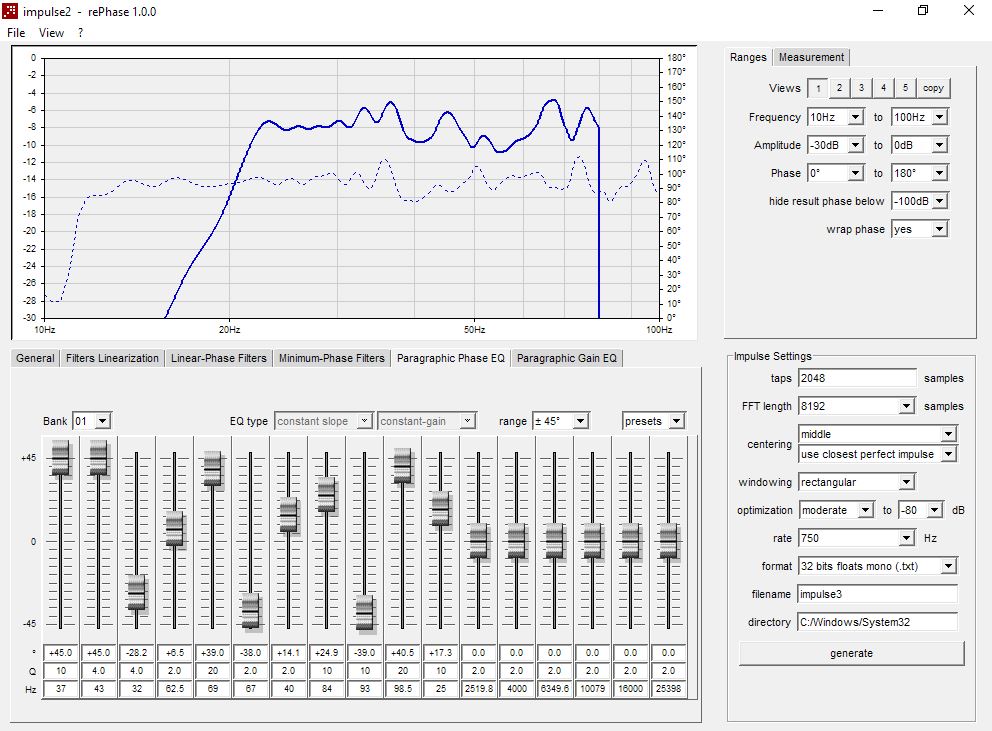Click the 32 Hz band slider handle
This screenshot has height=731, width=992.
137,593
